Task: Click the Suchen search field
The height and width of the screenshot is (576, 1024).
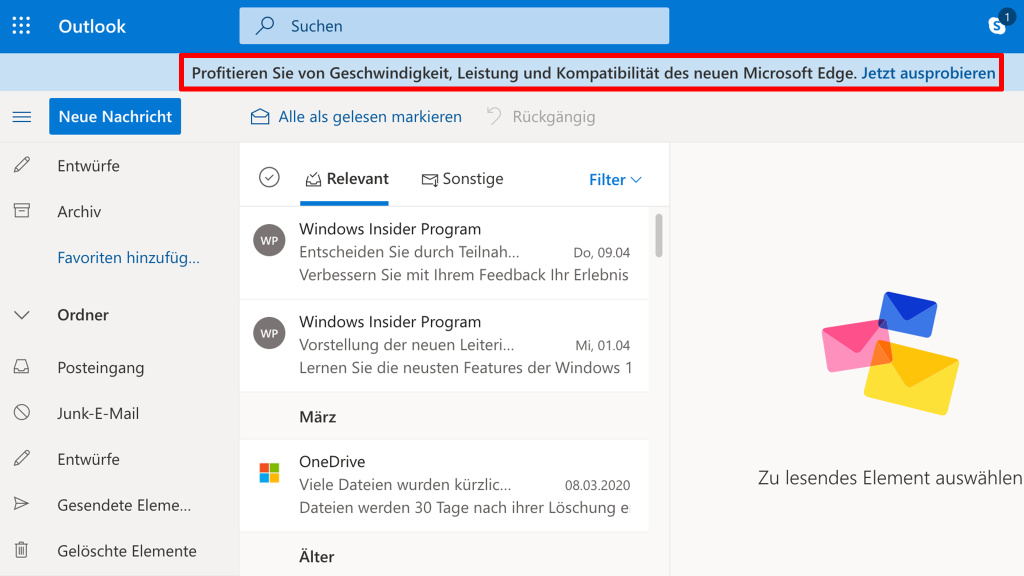Action: 454,26
